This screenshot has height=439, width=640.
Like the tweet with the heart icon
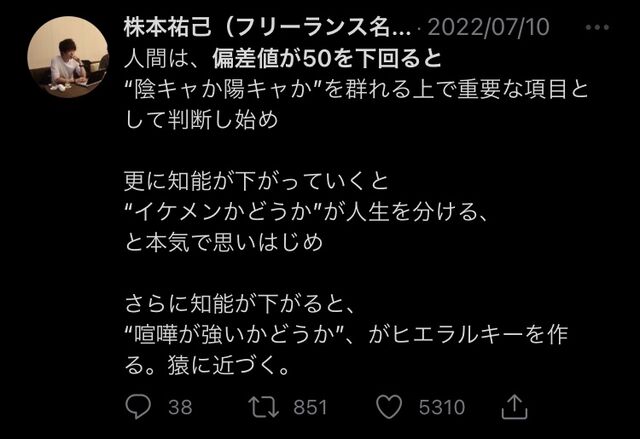pos(389,407)
